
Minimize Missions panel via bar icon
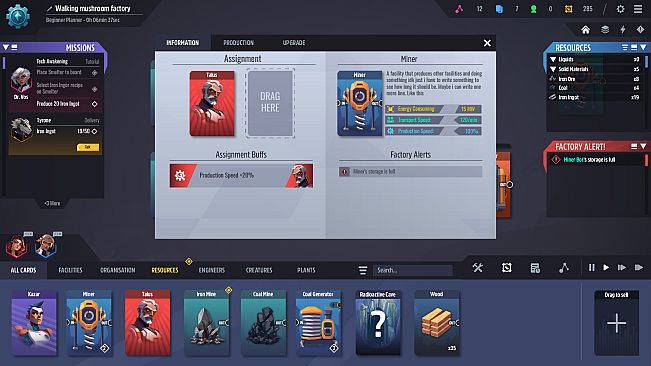point(14,47)
